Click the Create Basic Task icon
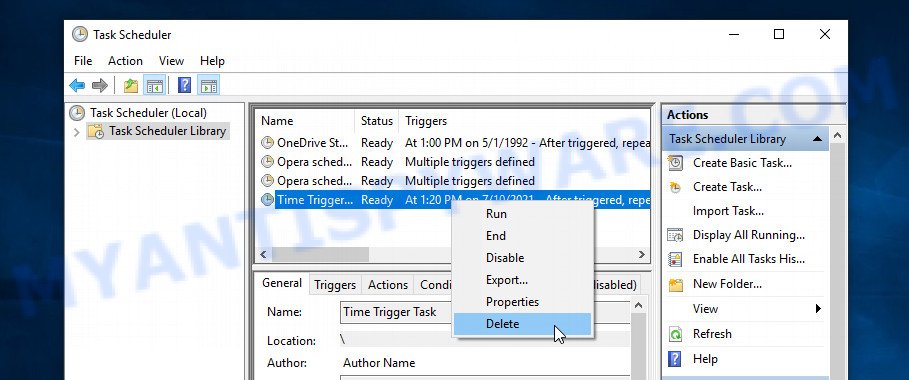This screenshot has width=909, height=380. pos(675,163)
